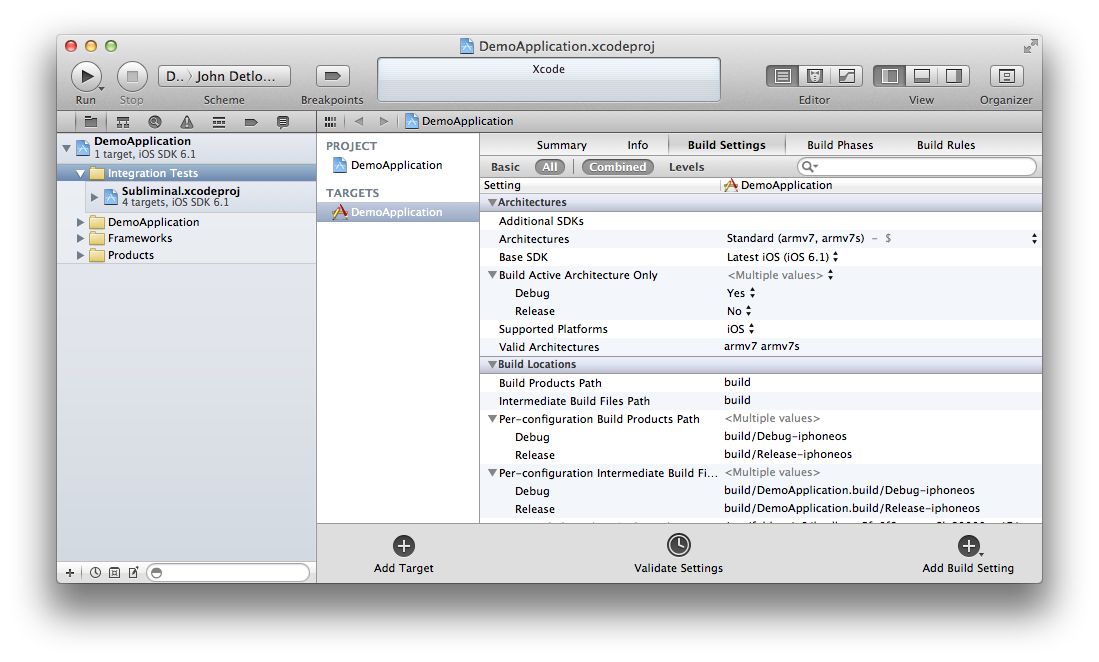Open the Info tab
1099x662 pixels.
click(x=638, y=145)
